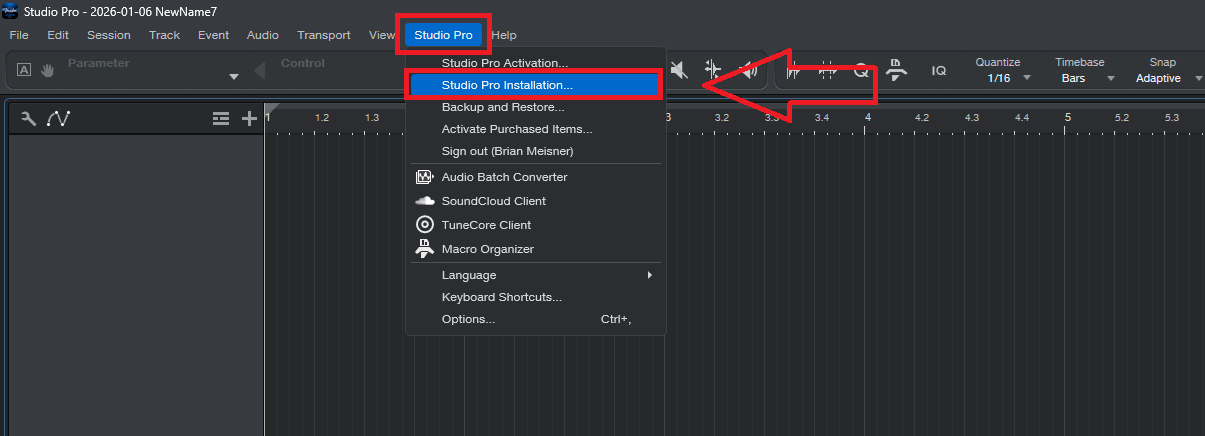Open the track list icon
This screenshot has height=436, width=1205.
[221, 119]
